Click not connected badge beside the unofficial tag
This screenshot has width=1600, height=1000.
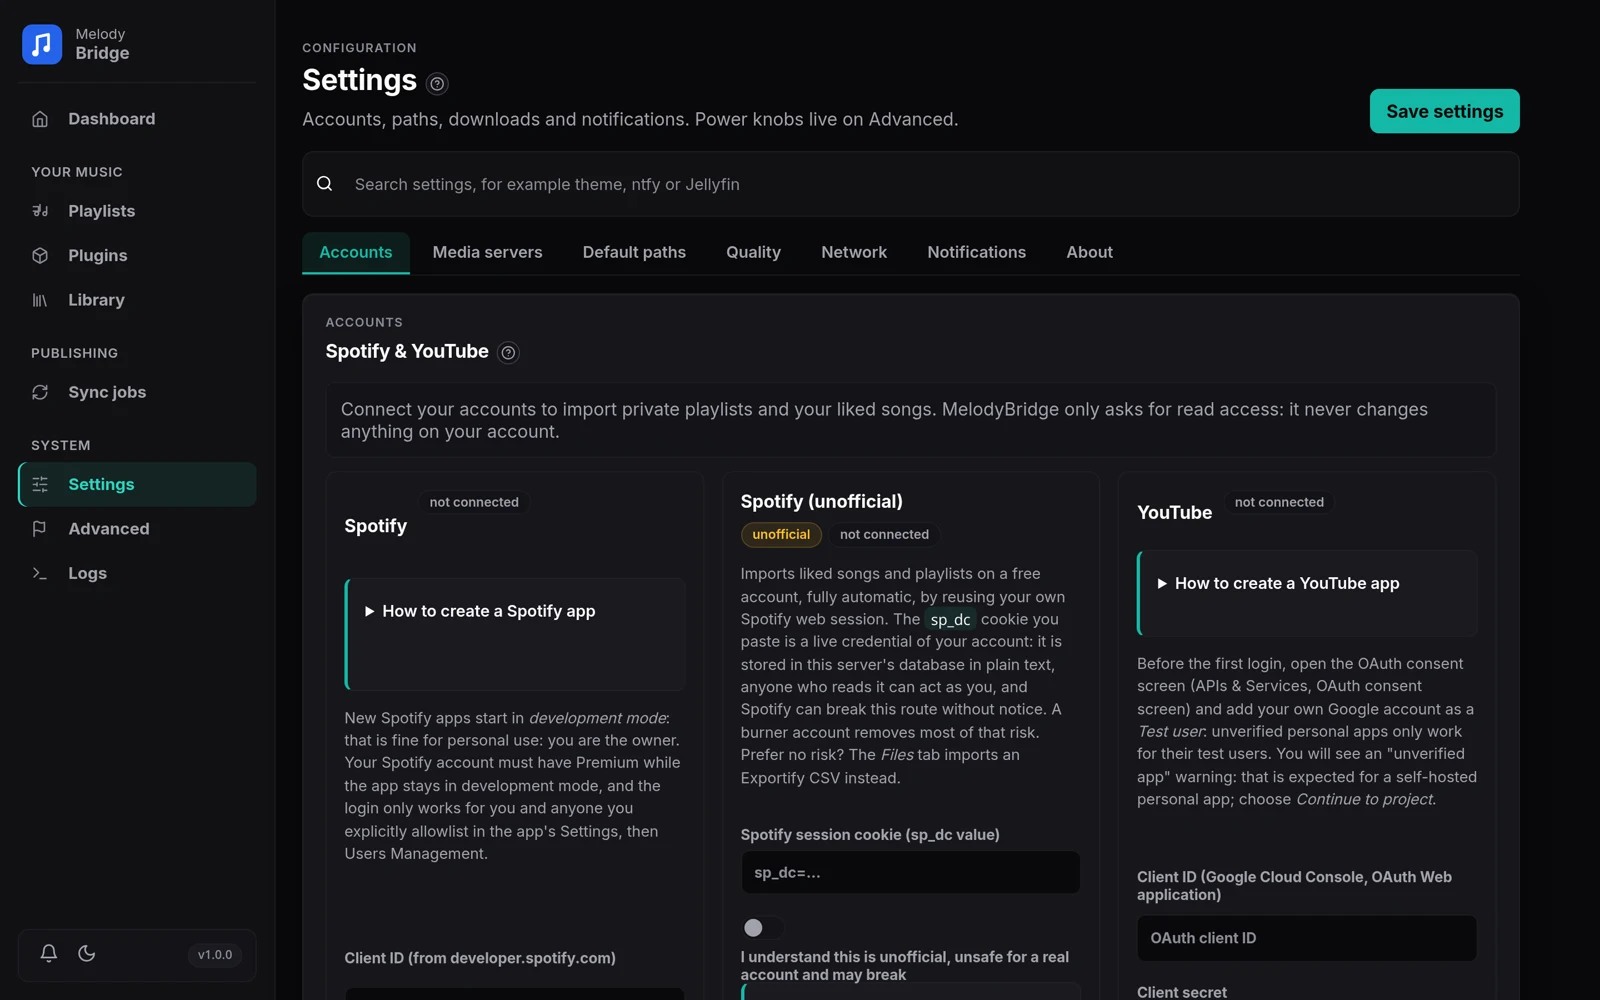coord(884,535)
